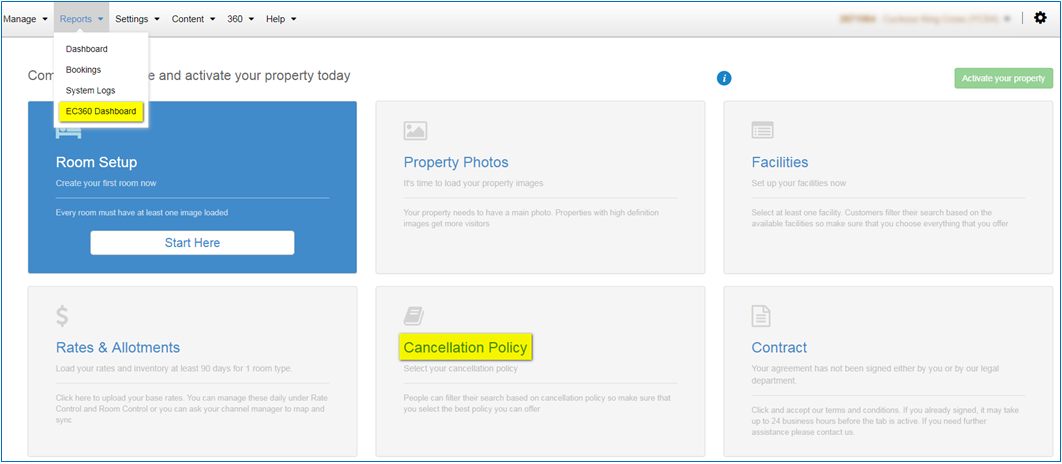The image size is (1062, 464).
Task: Open the 360 dropdown menu
Action: (x=240, y=19)
